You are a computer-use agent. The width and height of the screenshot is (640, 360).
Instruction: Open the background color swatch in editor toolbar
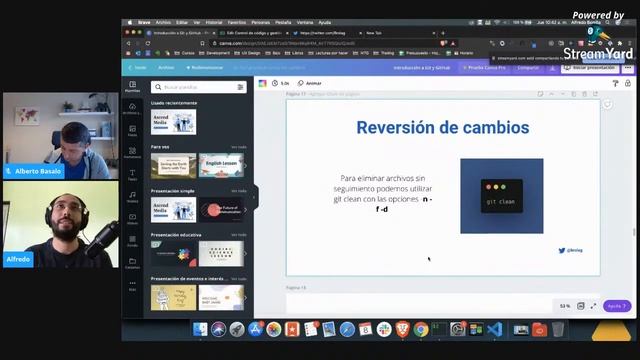point(262,83)
